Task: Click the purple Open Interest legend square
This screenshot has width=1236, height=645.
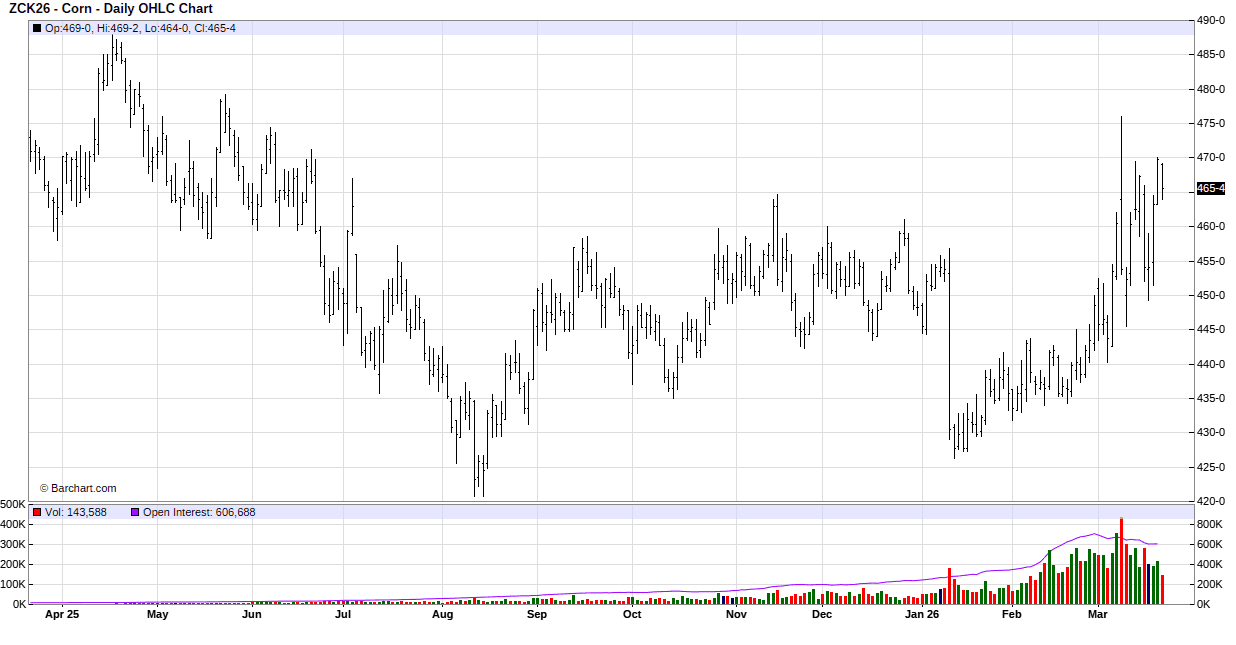Action: (135, 512)
